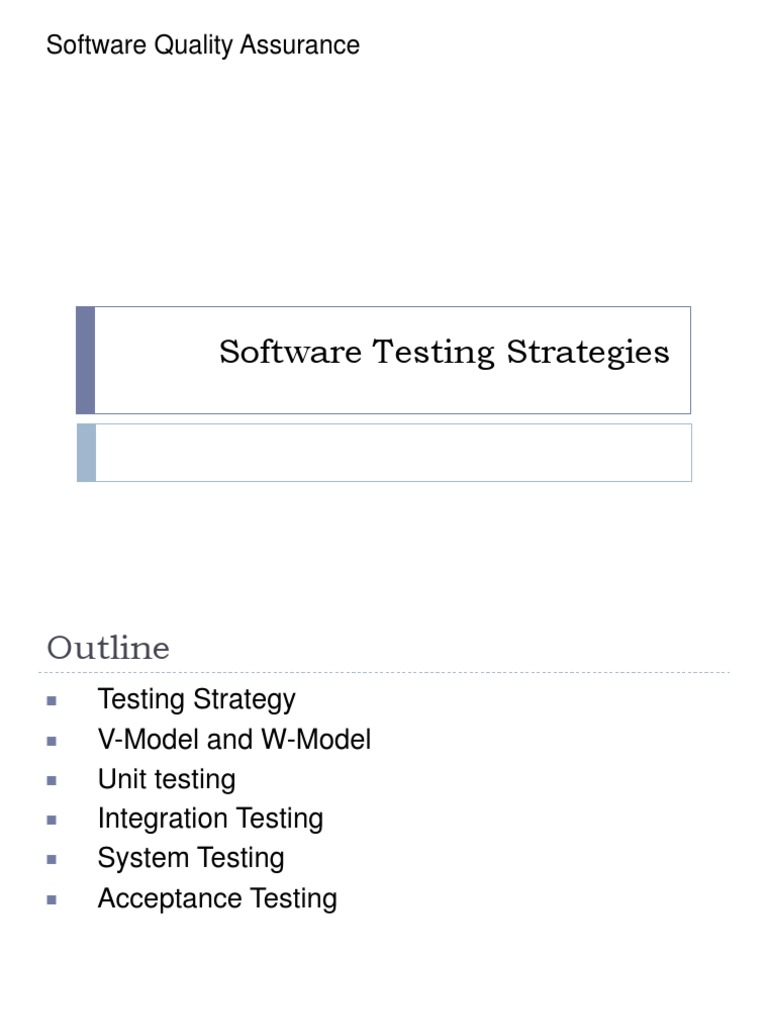Select the bullet next to V-Model and W-Model
Viewport: 768px width, 1024px height.
click(52, 740)
